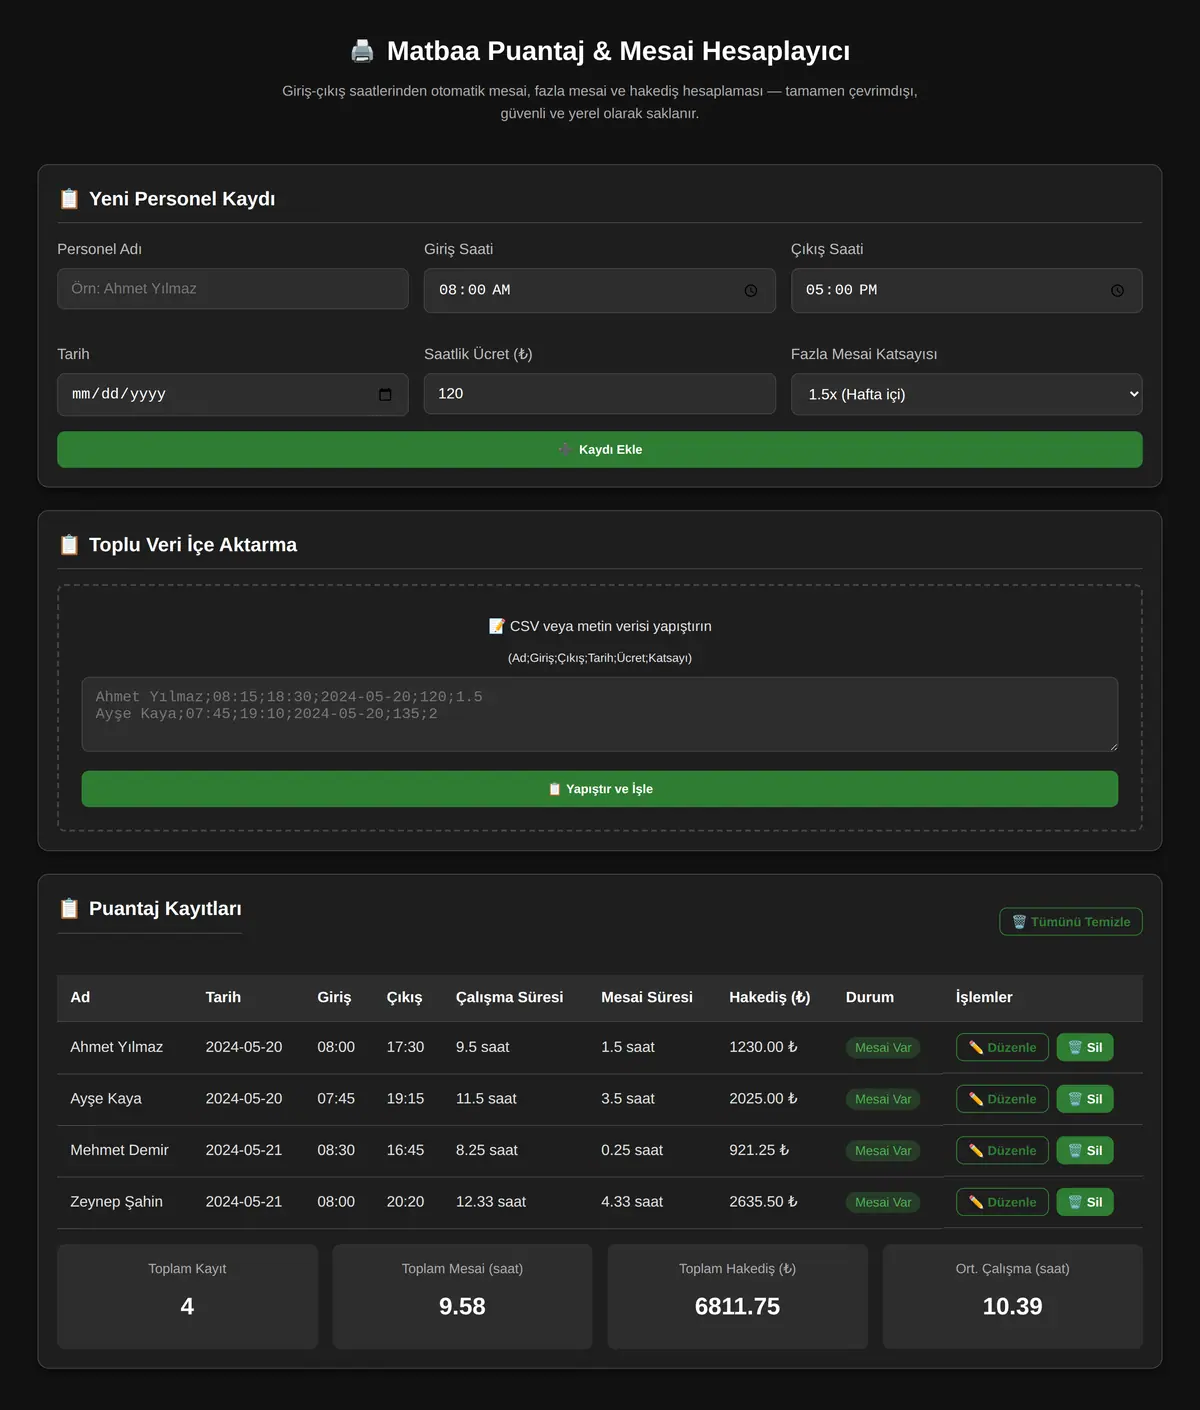
Task: Click the Mesai Var badge for Ahmet Yılmaz
Action: pos(883,1048)
